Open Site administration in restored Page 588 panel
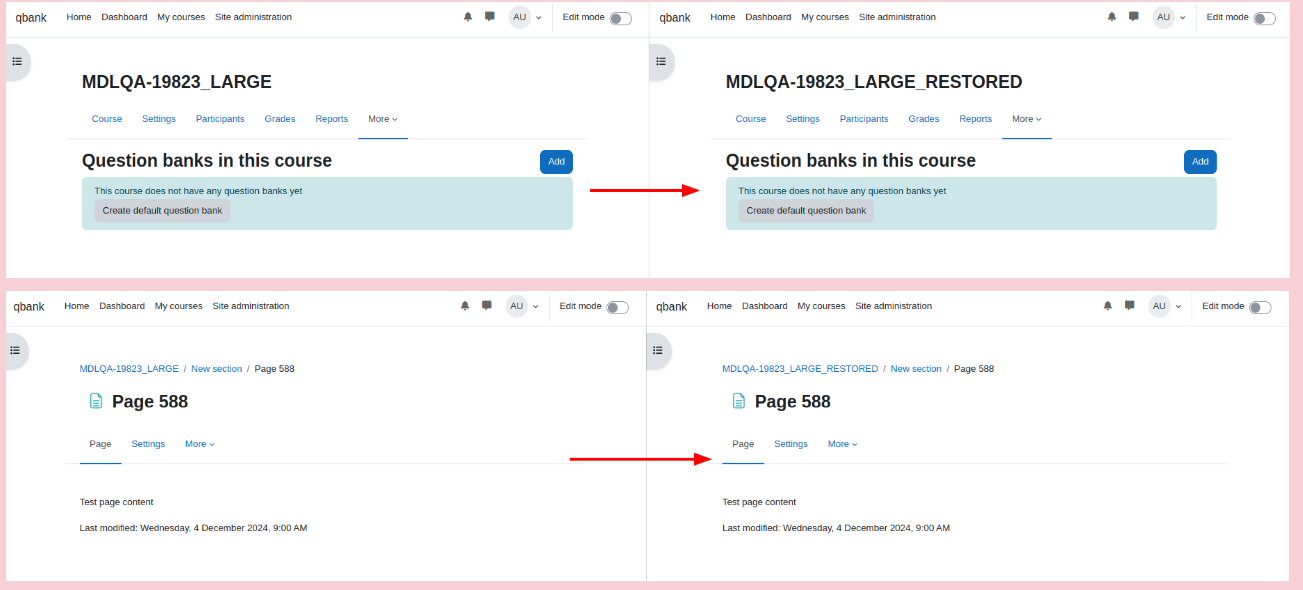Screen dimensions: 1303x590 [x=893, y=306]
